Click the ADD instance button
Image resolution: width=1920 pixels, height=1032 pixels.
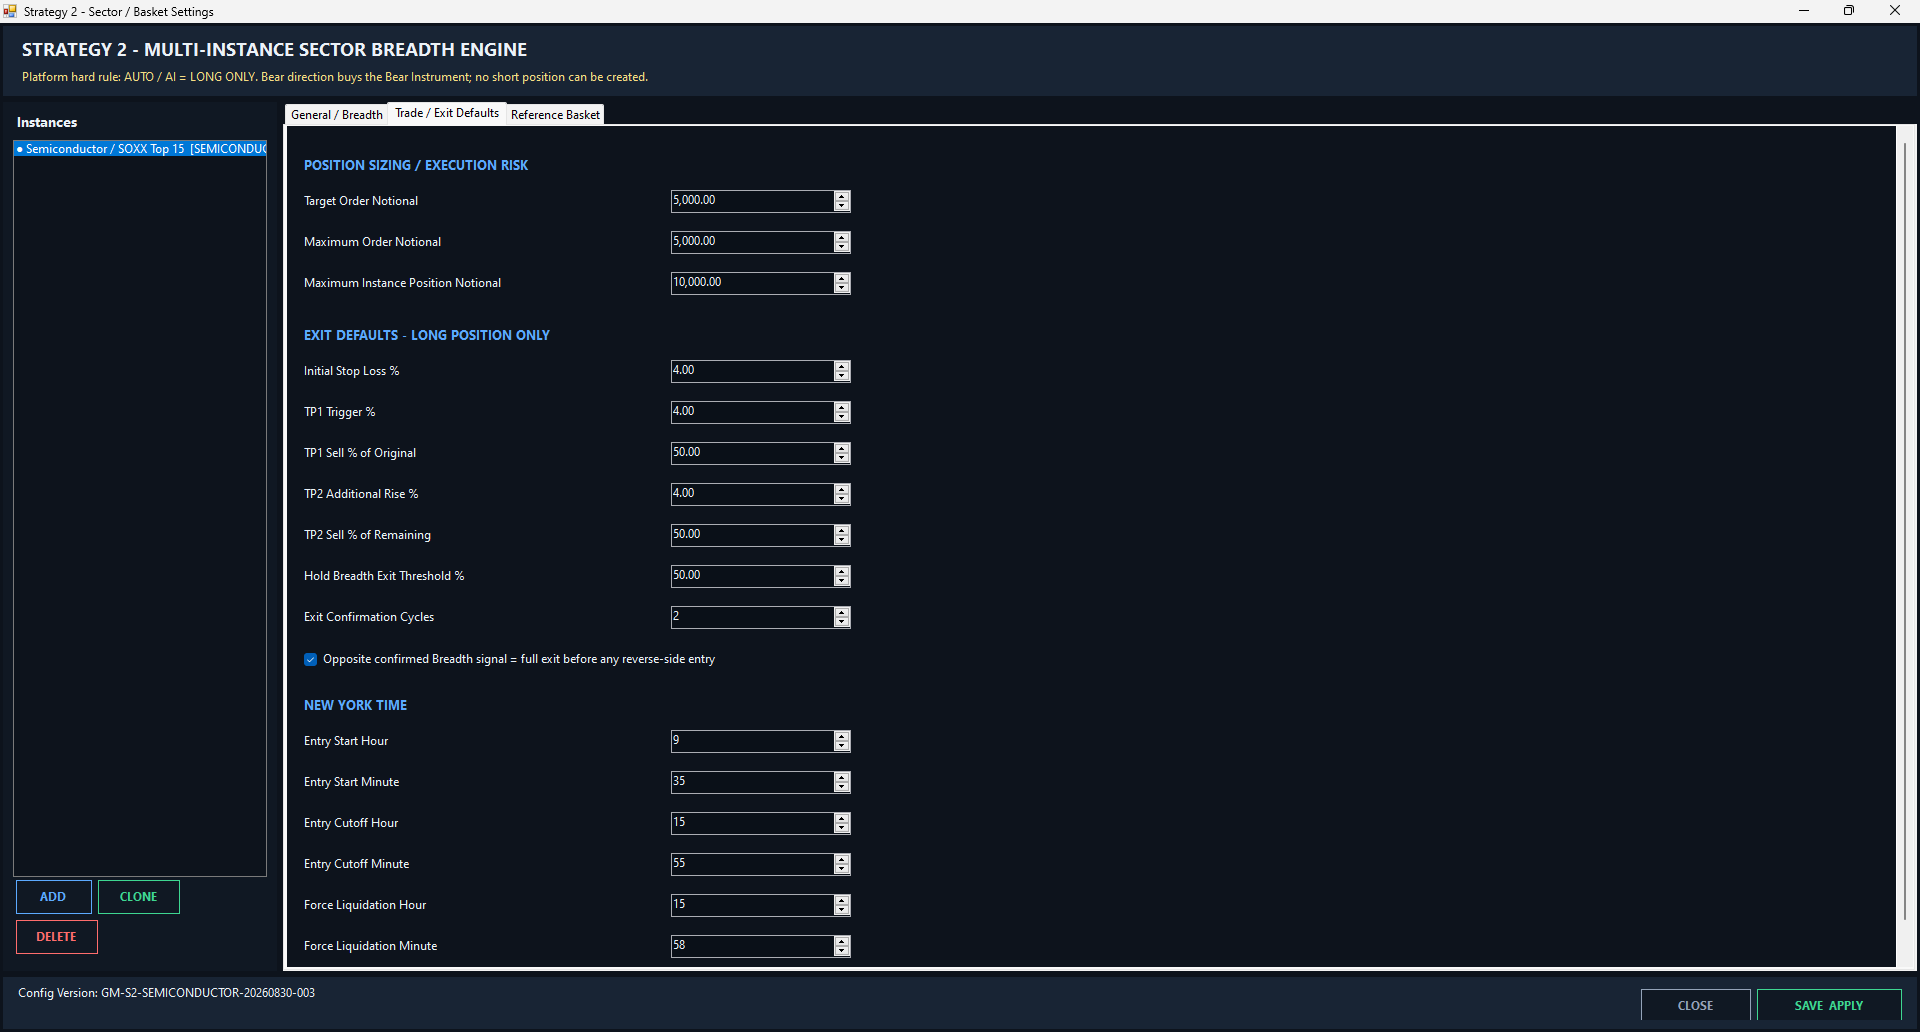[x=53, y=897]
